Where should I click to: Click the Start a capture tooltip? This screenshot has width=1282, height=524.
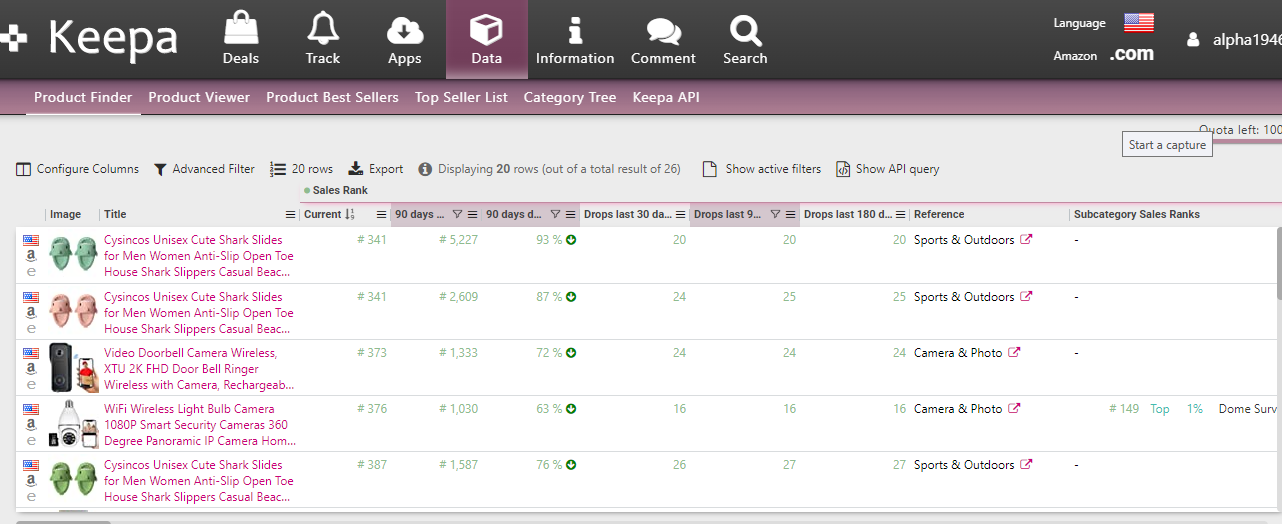[x=1167, y=144]
